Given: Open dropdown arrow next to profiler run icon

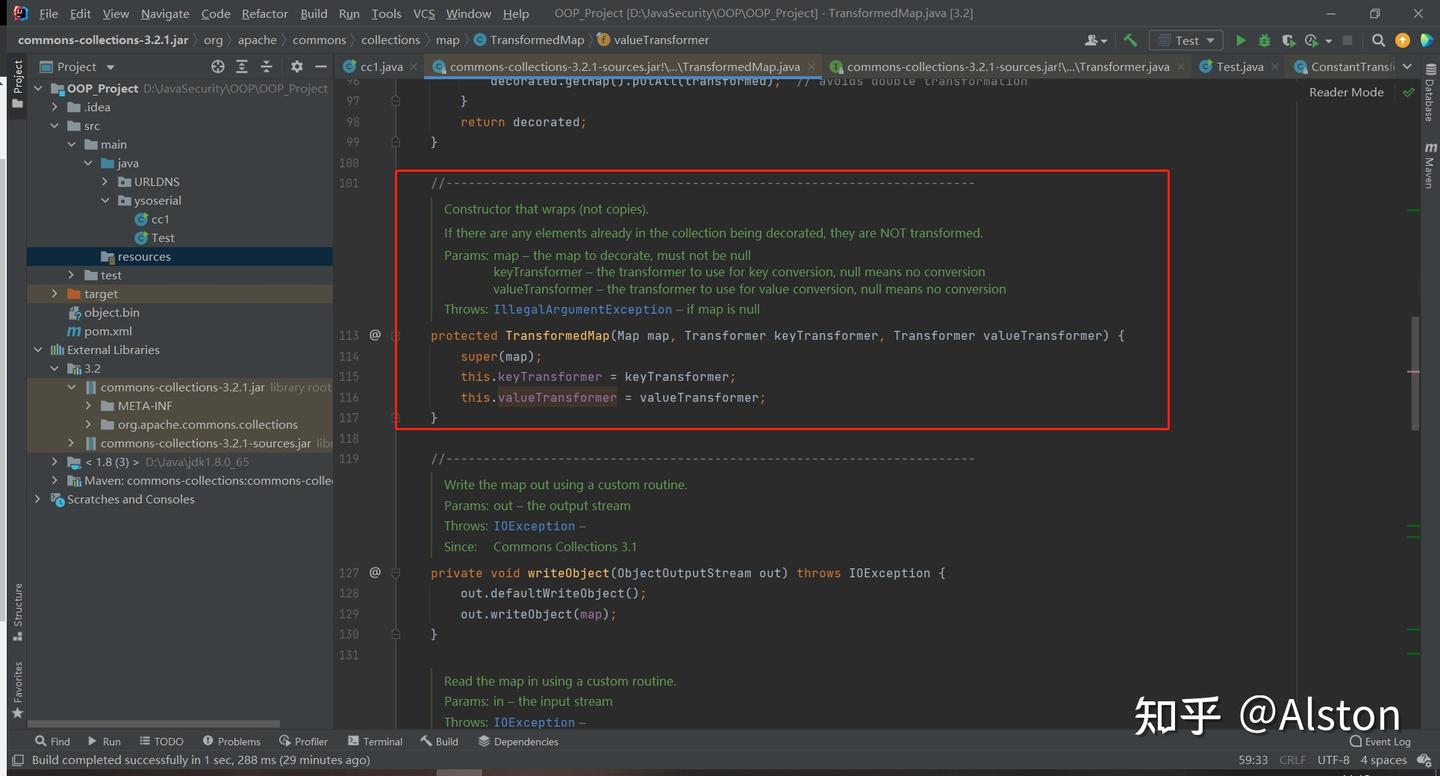Looking at the screenshot, I should (x=1328, y=41).
